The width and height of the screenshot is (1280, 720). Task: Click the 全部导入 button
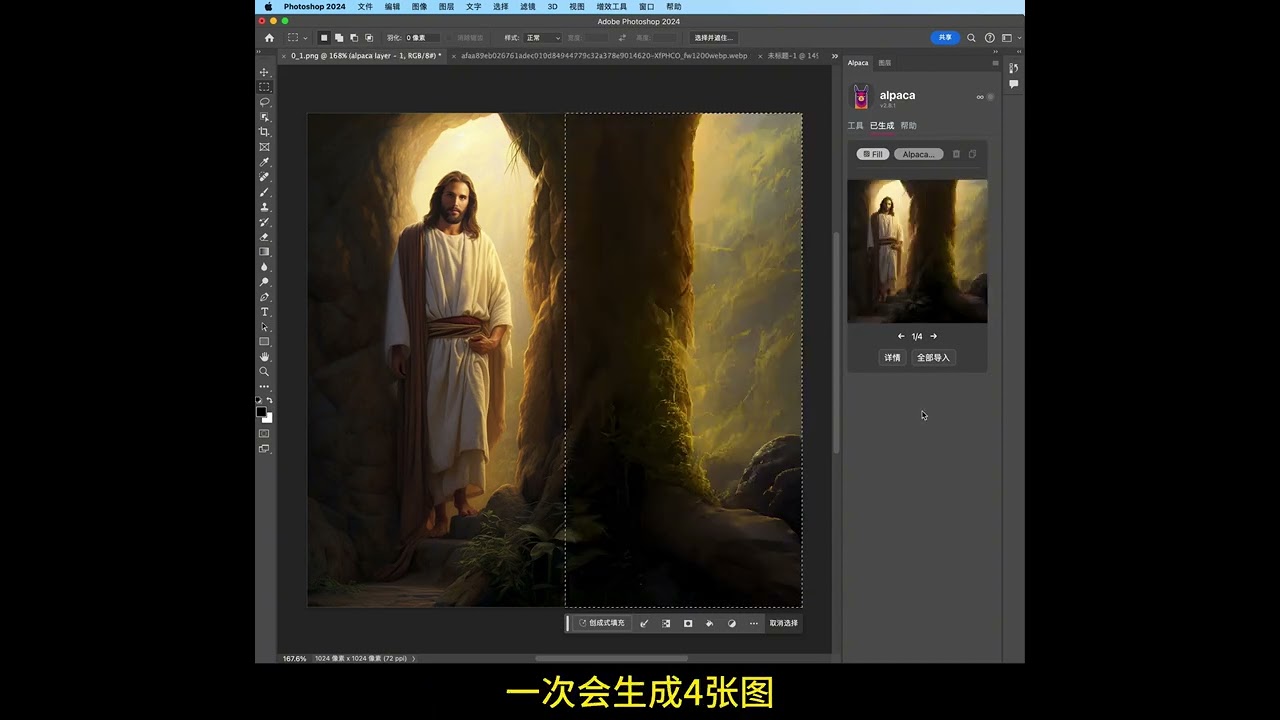coord(934,357)
